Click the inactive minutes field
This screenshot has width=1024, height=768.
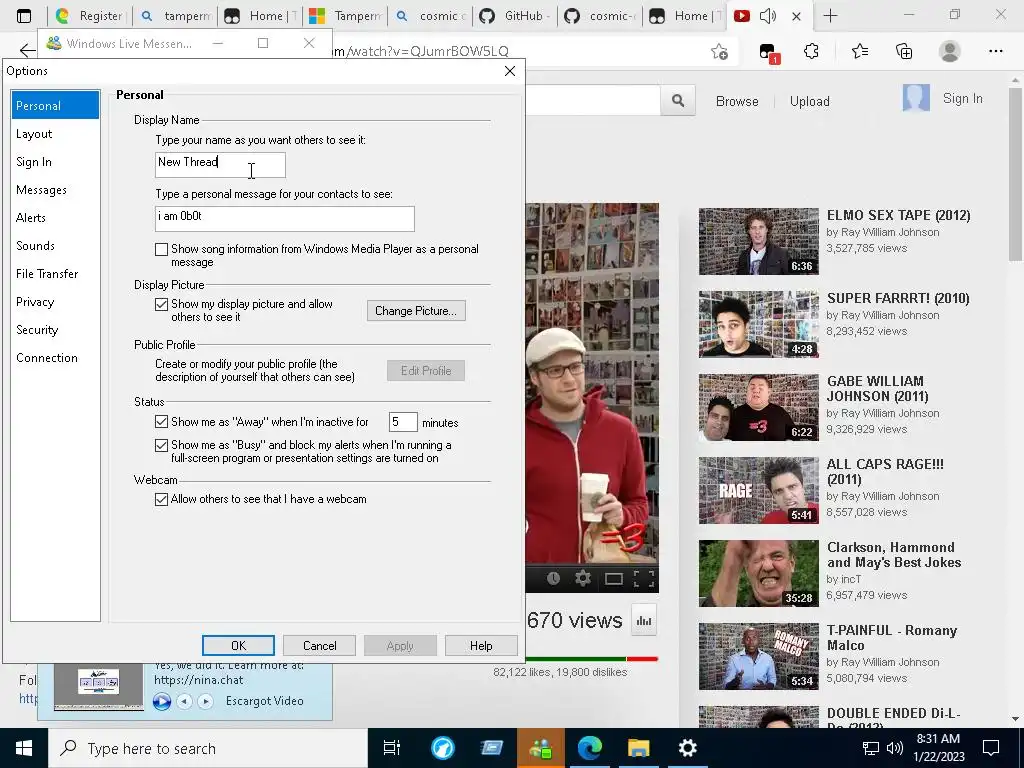pos(403,422)
